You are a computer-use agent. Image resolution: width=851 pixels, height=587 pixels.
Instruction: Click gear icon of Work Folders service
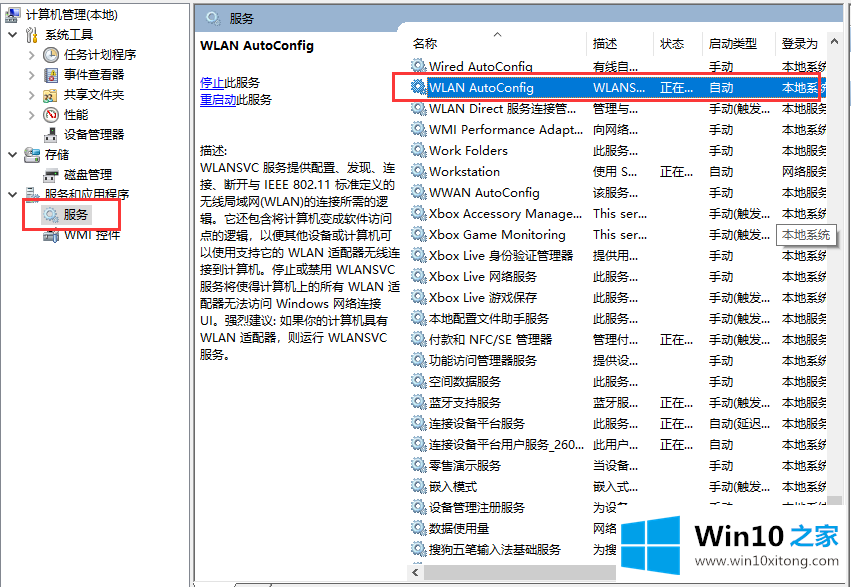[418, 150]
